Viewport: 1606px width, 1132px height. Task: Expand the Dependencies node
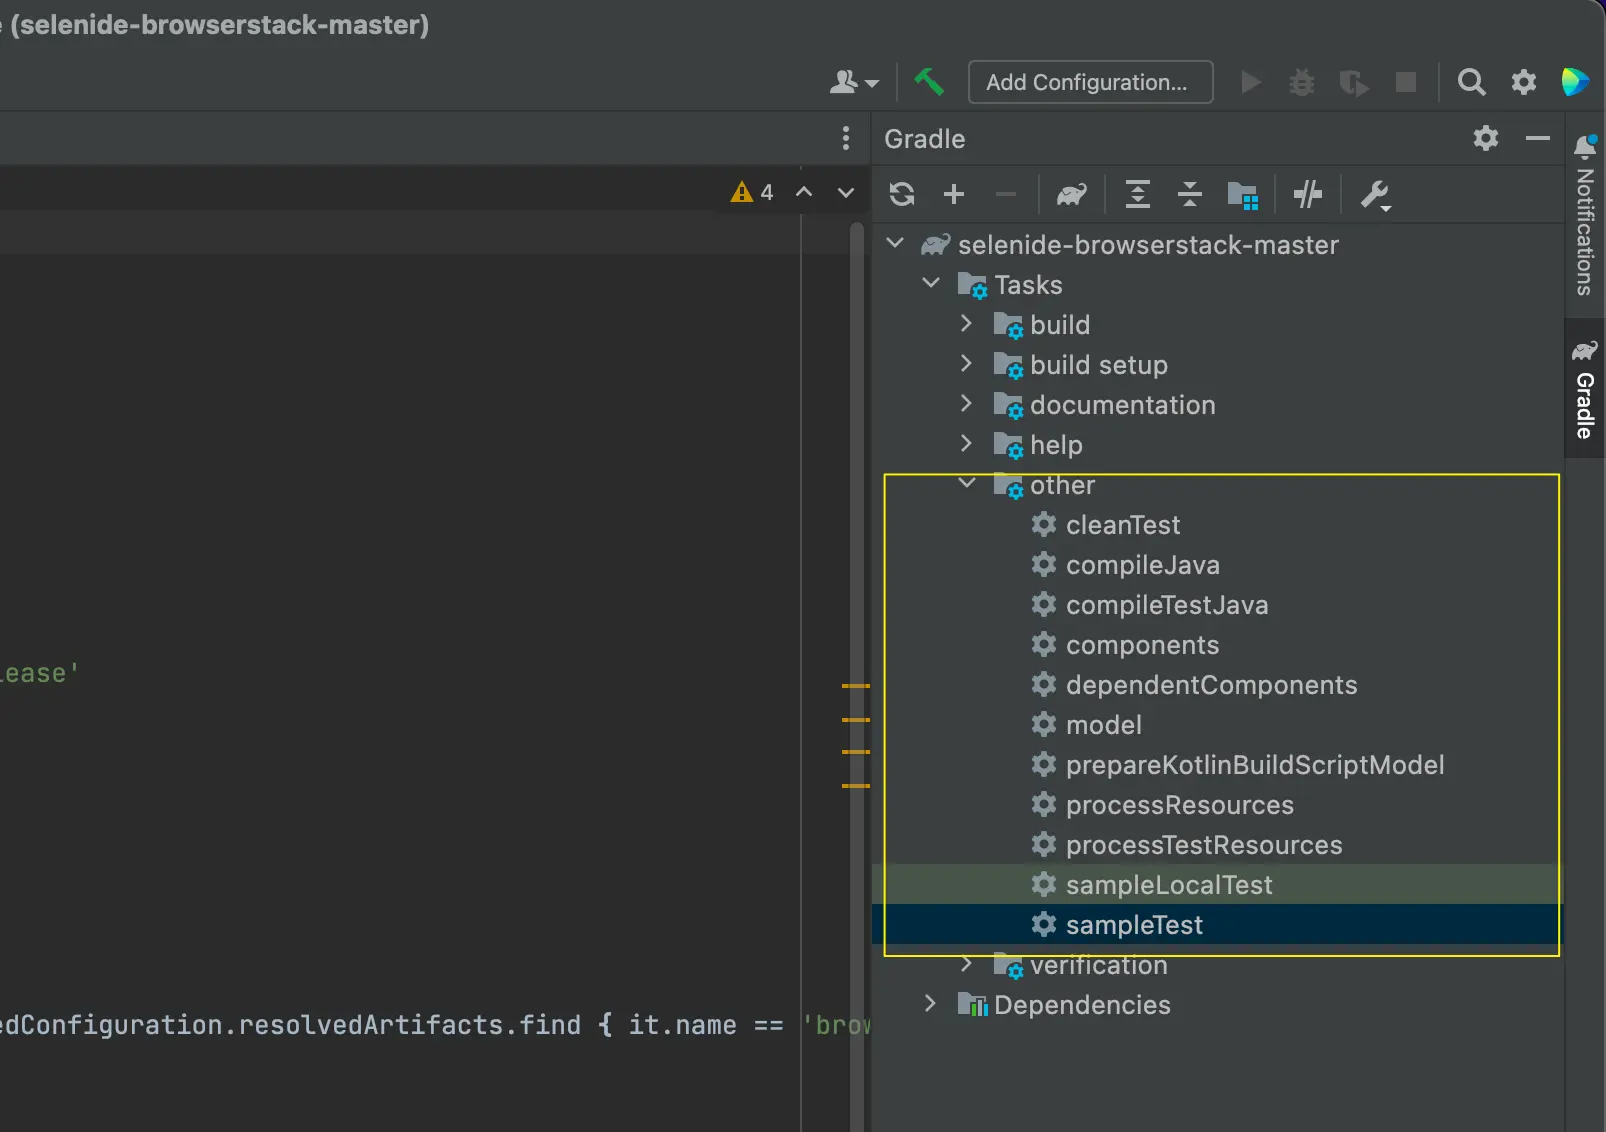930,1004
